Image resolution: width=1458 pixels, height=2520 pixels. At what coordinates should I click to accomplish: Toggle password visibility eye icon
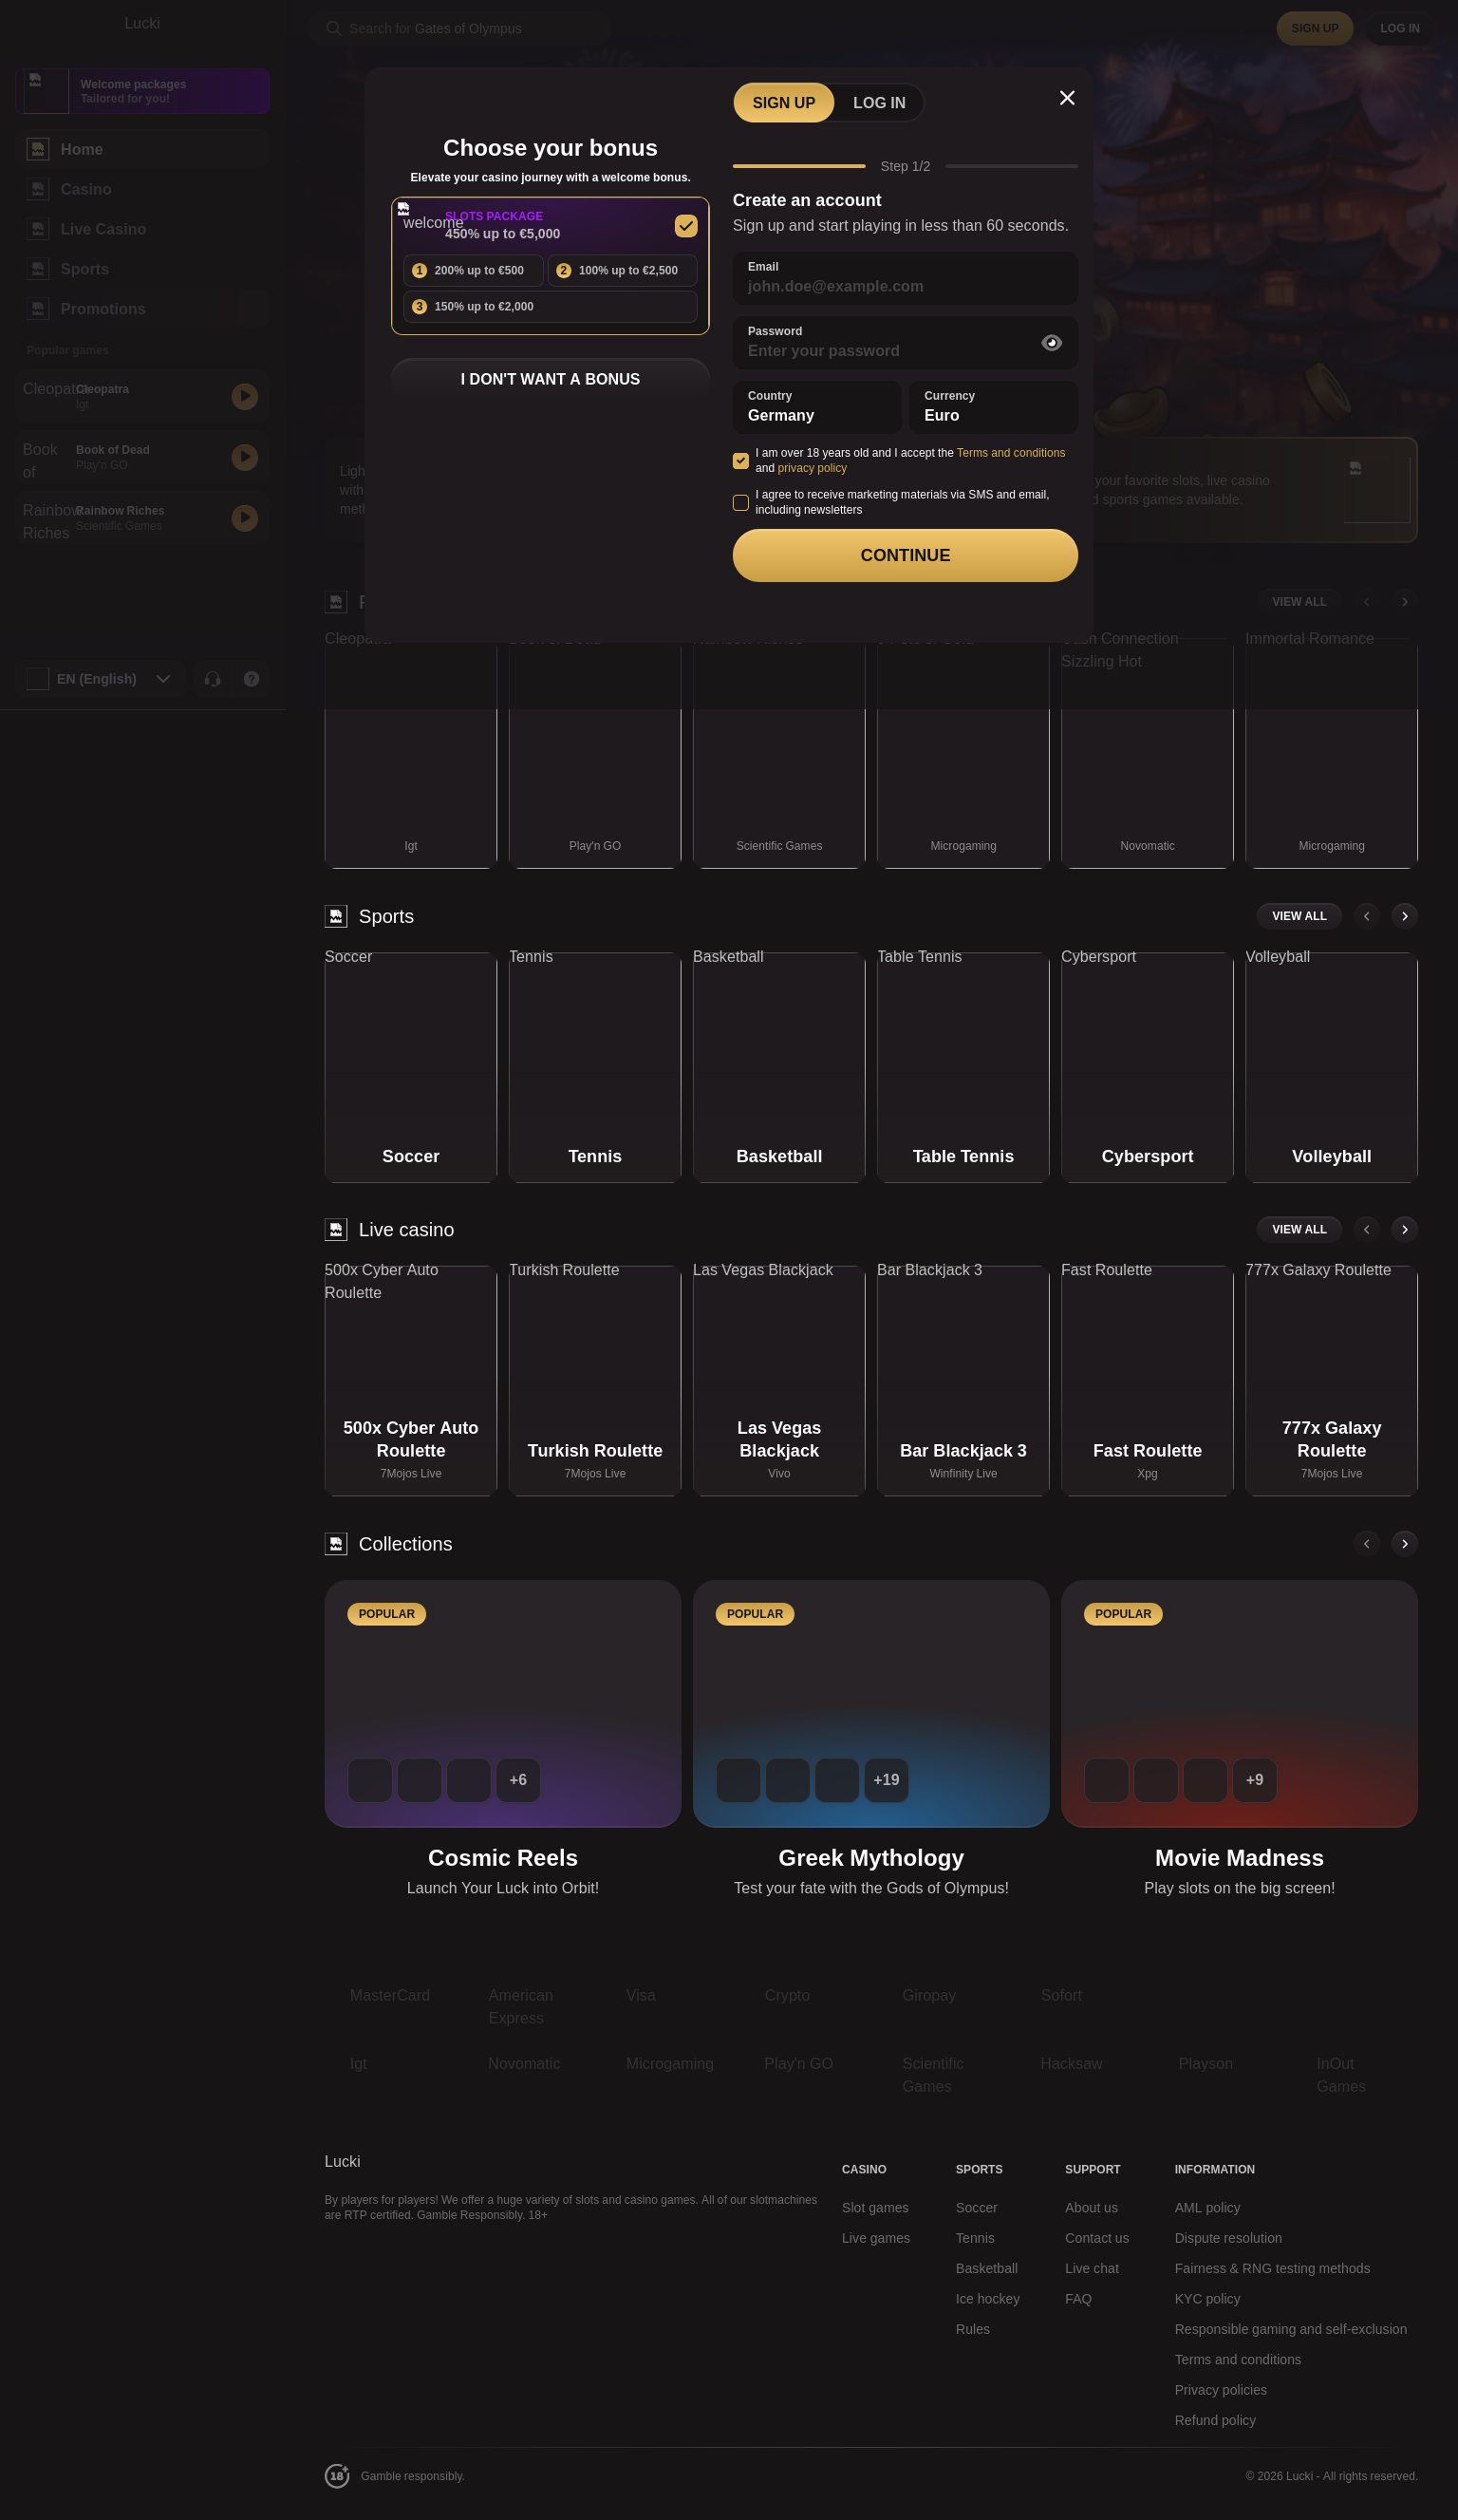tap(1051, 343)
